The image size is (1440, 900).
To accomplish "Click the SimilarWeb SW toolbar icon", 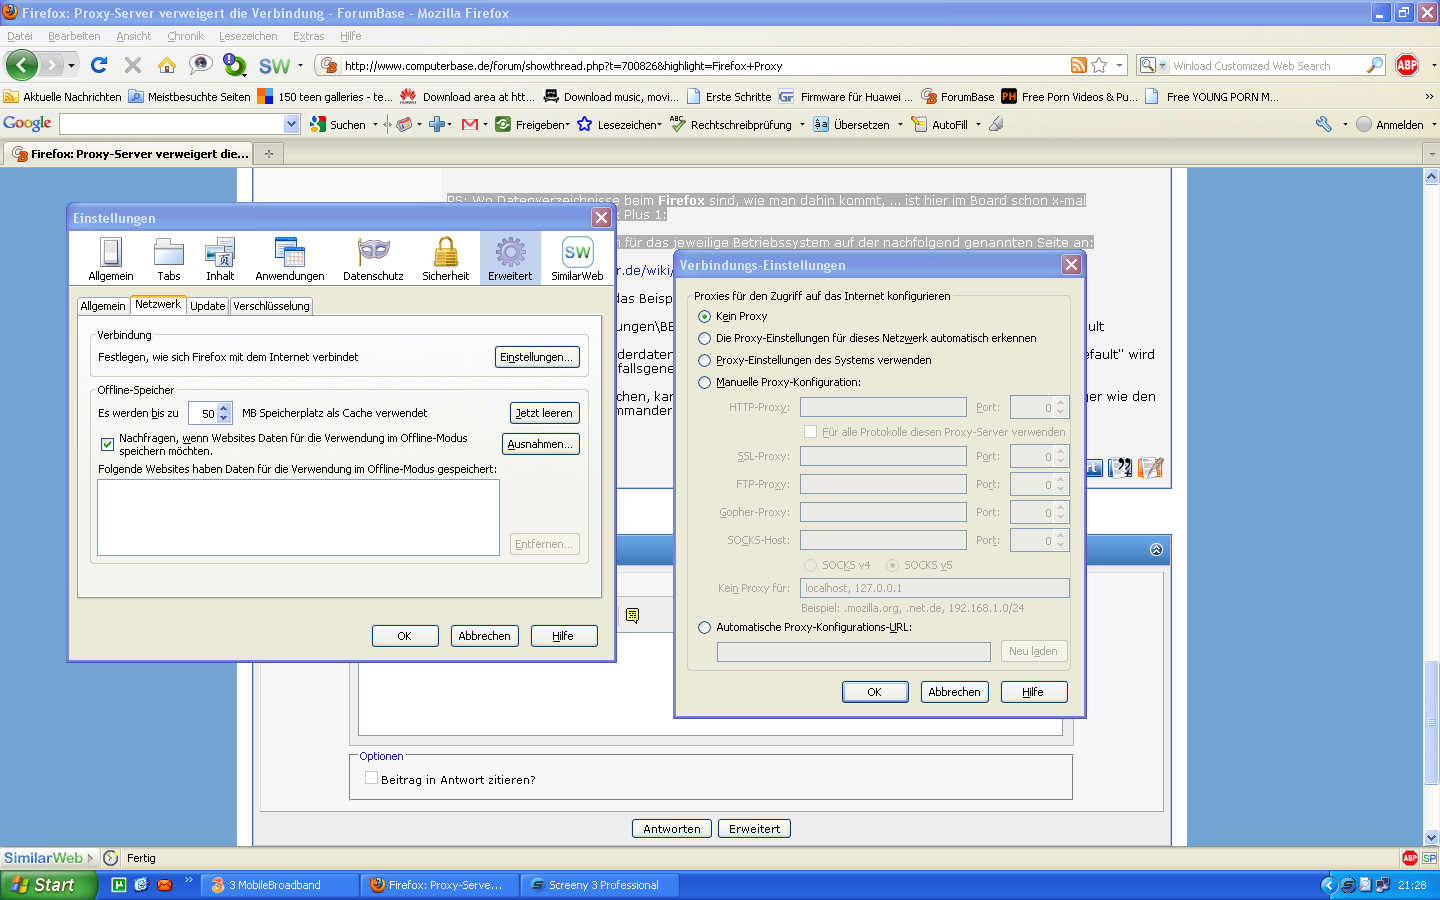I will pos(273,66).
